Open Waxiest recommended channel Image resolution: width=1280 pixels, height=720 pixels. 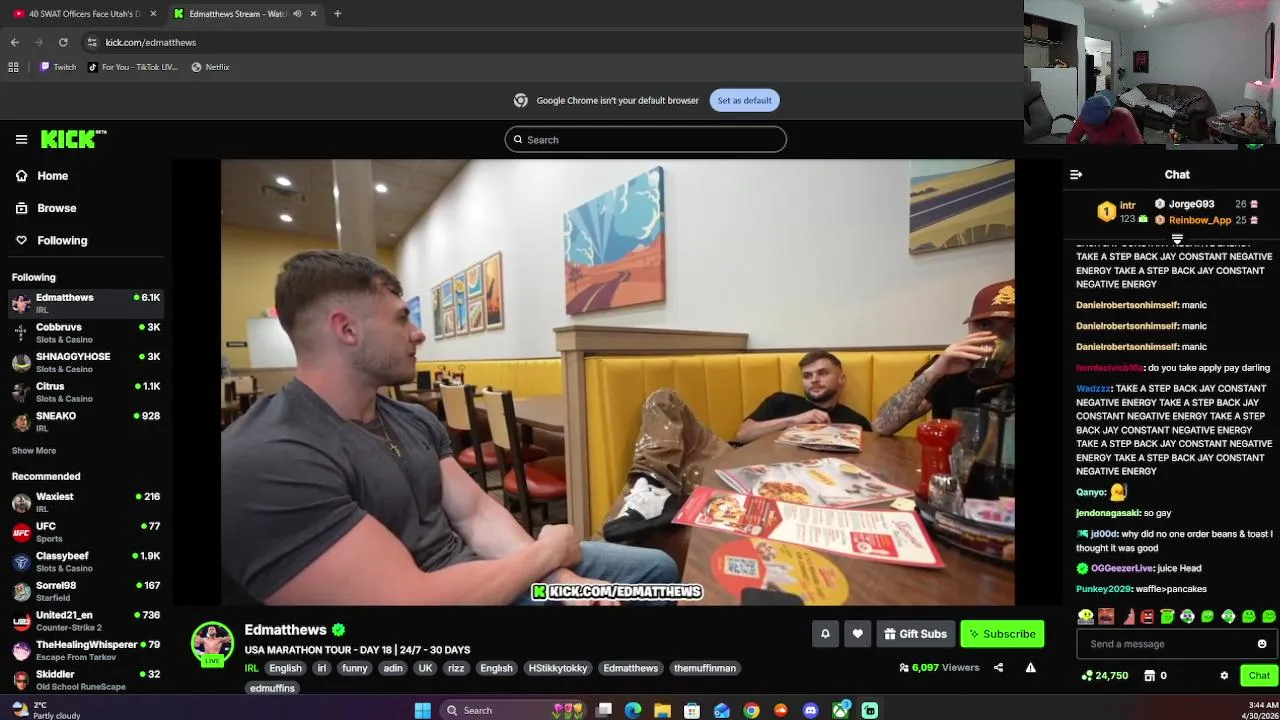86,502
